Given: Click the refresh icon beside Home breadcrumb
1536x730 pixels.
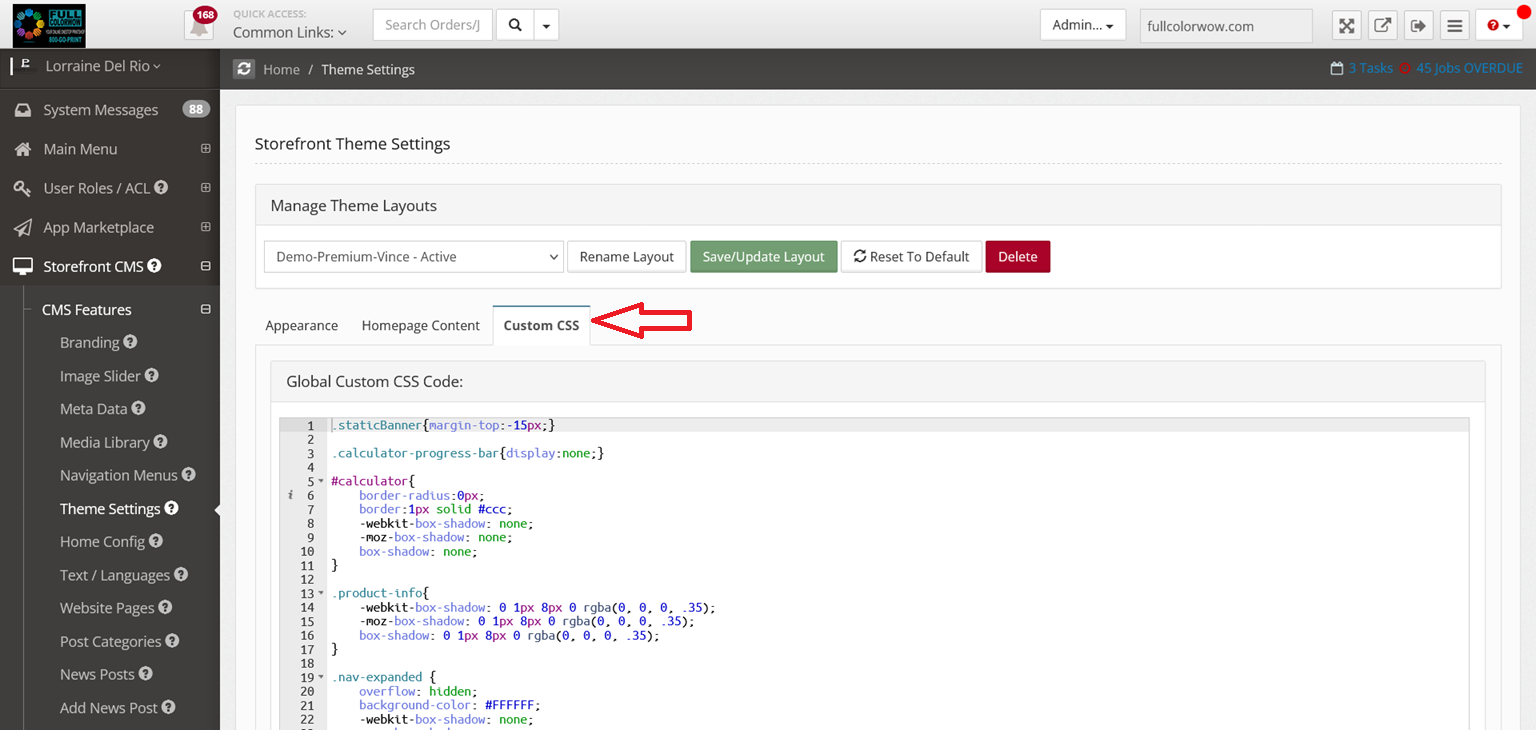Looking at the screenshot, I should [x=244, y=69].
